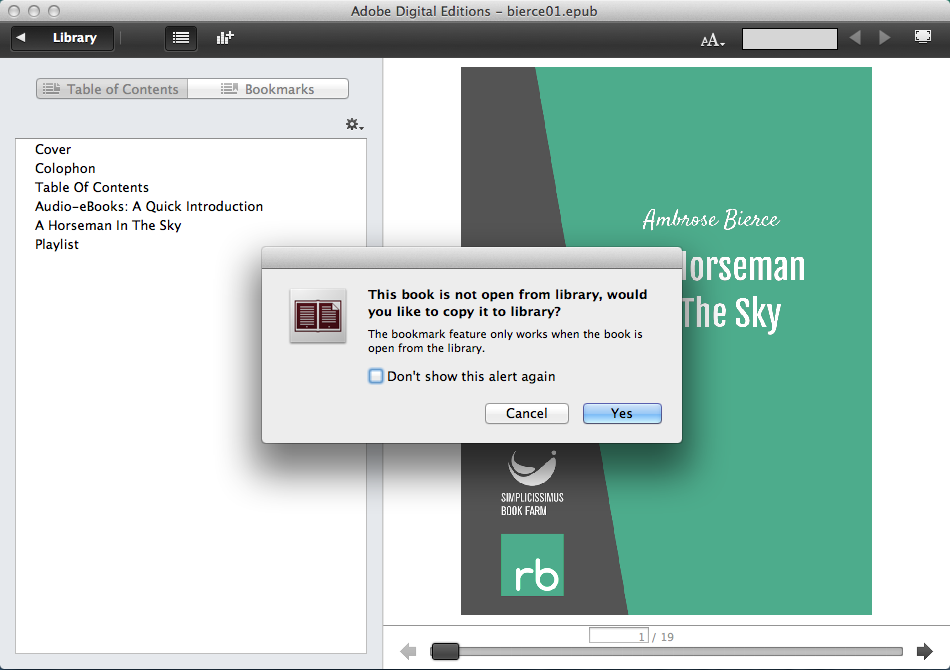The height and width of the screenshot is (670, 950).
Task: Open A Horseman In The Sky chapter
Action: (108, 225)
